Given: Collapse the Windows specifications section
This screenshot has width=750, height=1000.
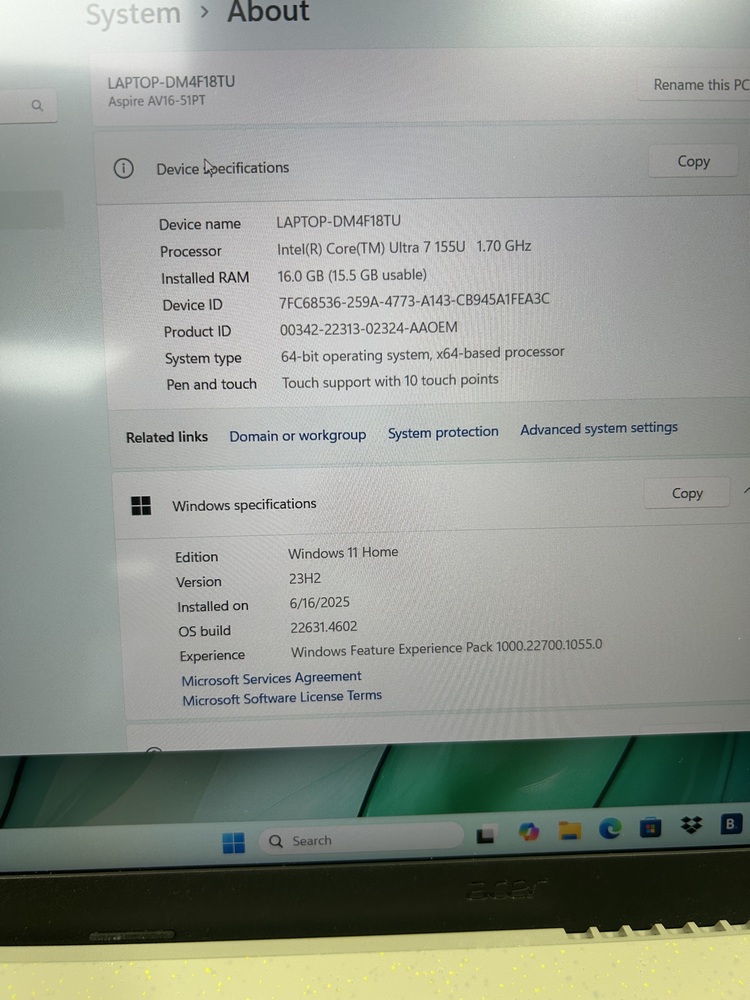Looking at the screenshot, I should [746, 490].
